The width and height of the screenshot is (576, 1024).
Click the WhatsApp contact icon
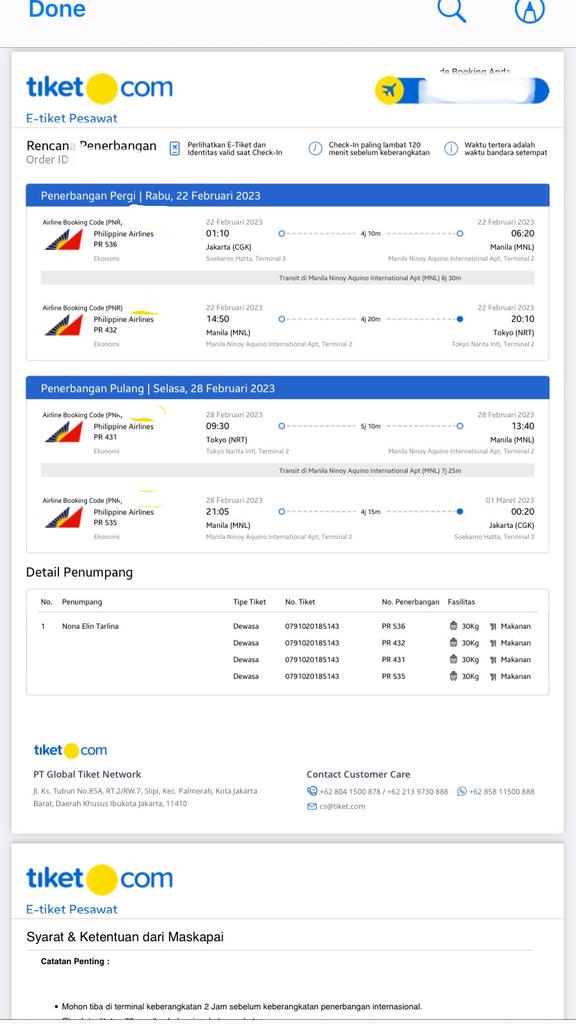pyautogui.click(x=462, y=791)
